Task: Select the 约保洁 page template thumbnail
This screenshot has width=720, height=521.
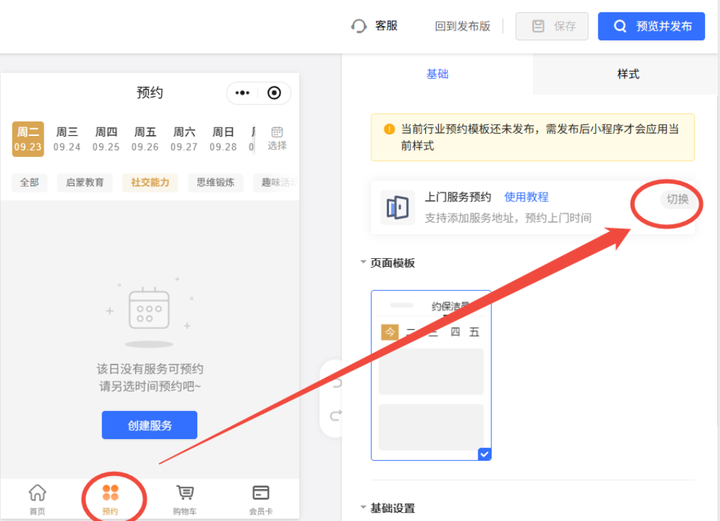Action: click(431, 375)
